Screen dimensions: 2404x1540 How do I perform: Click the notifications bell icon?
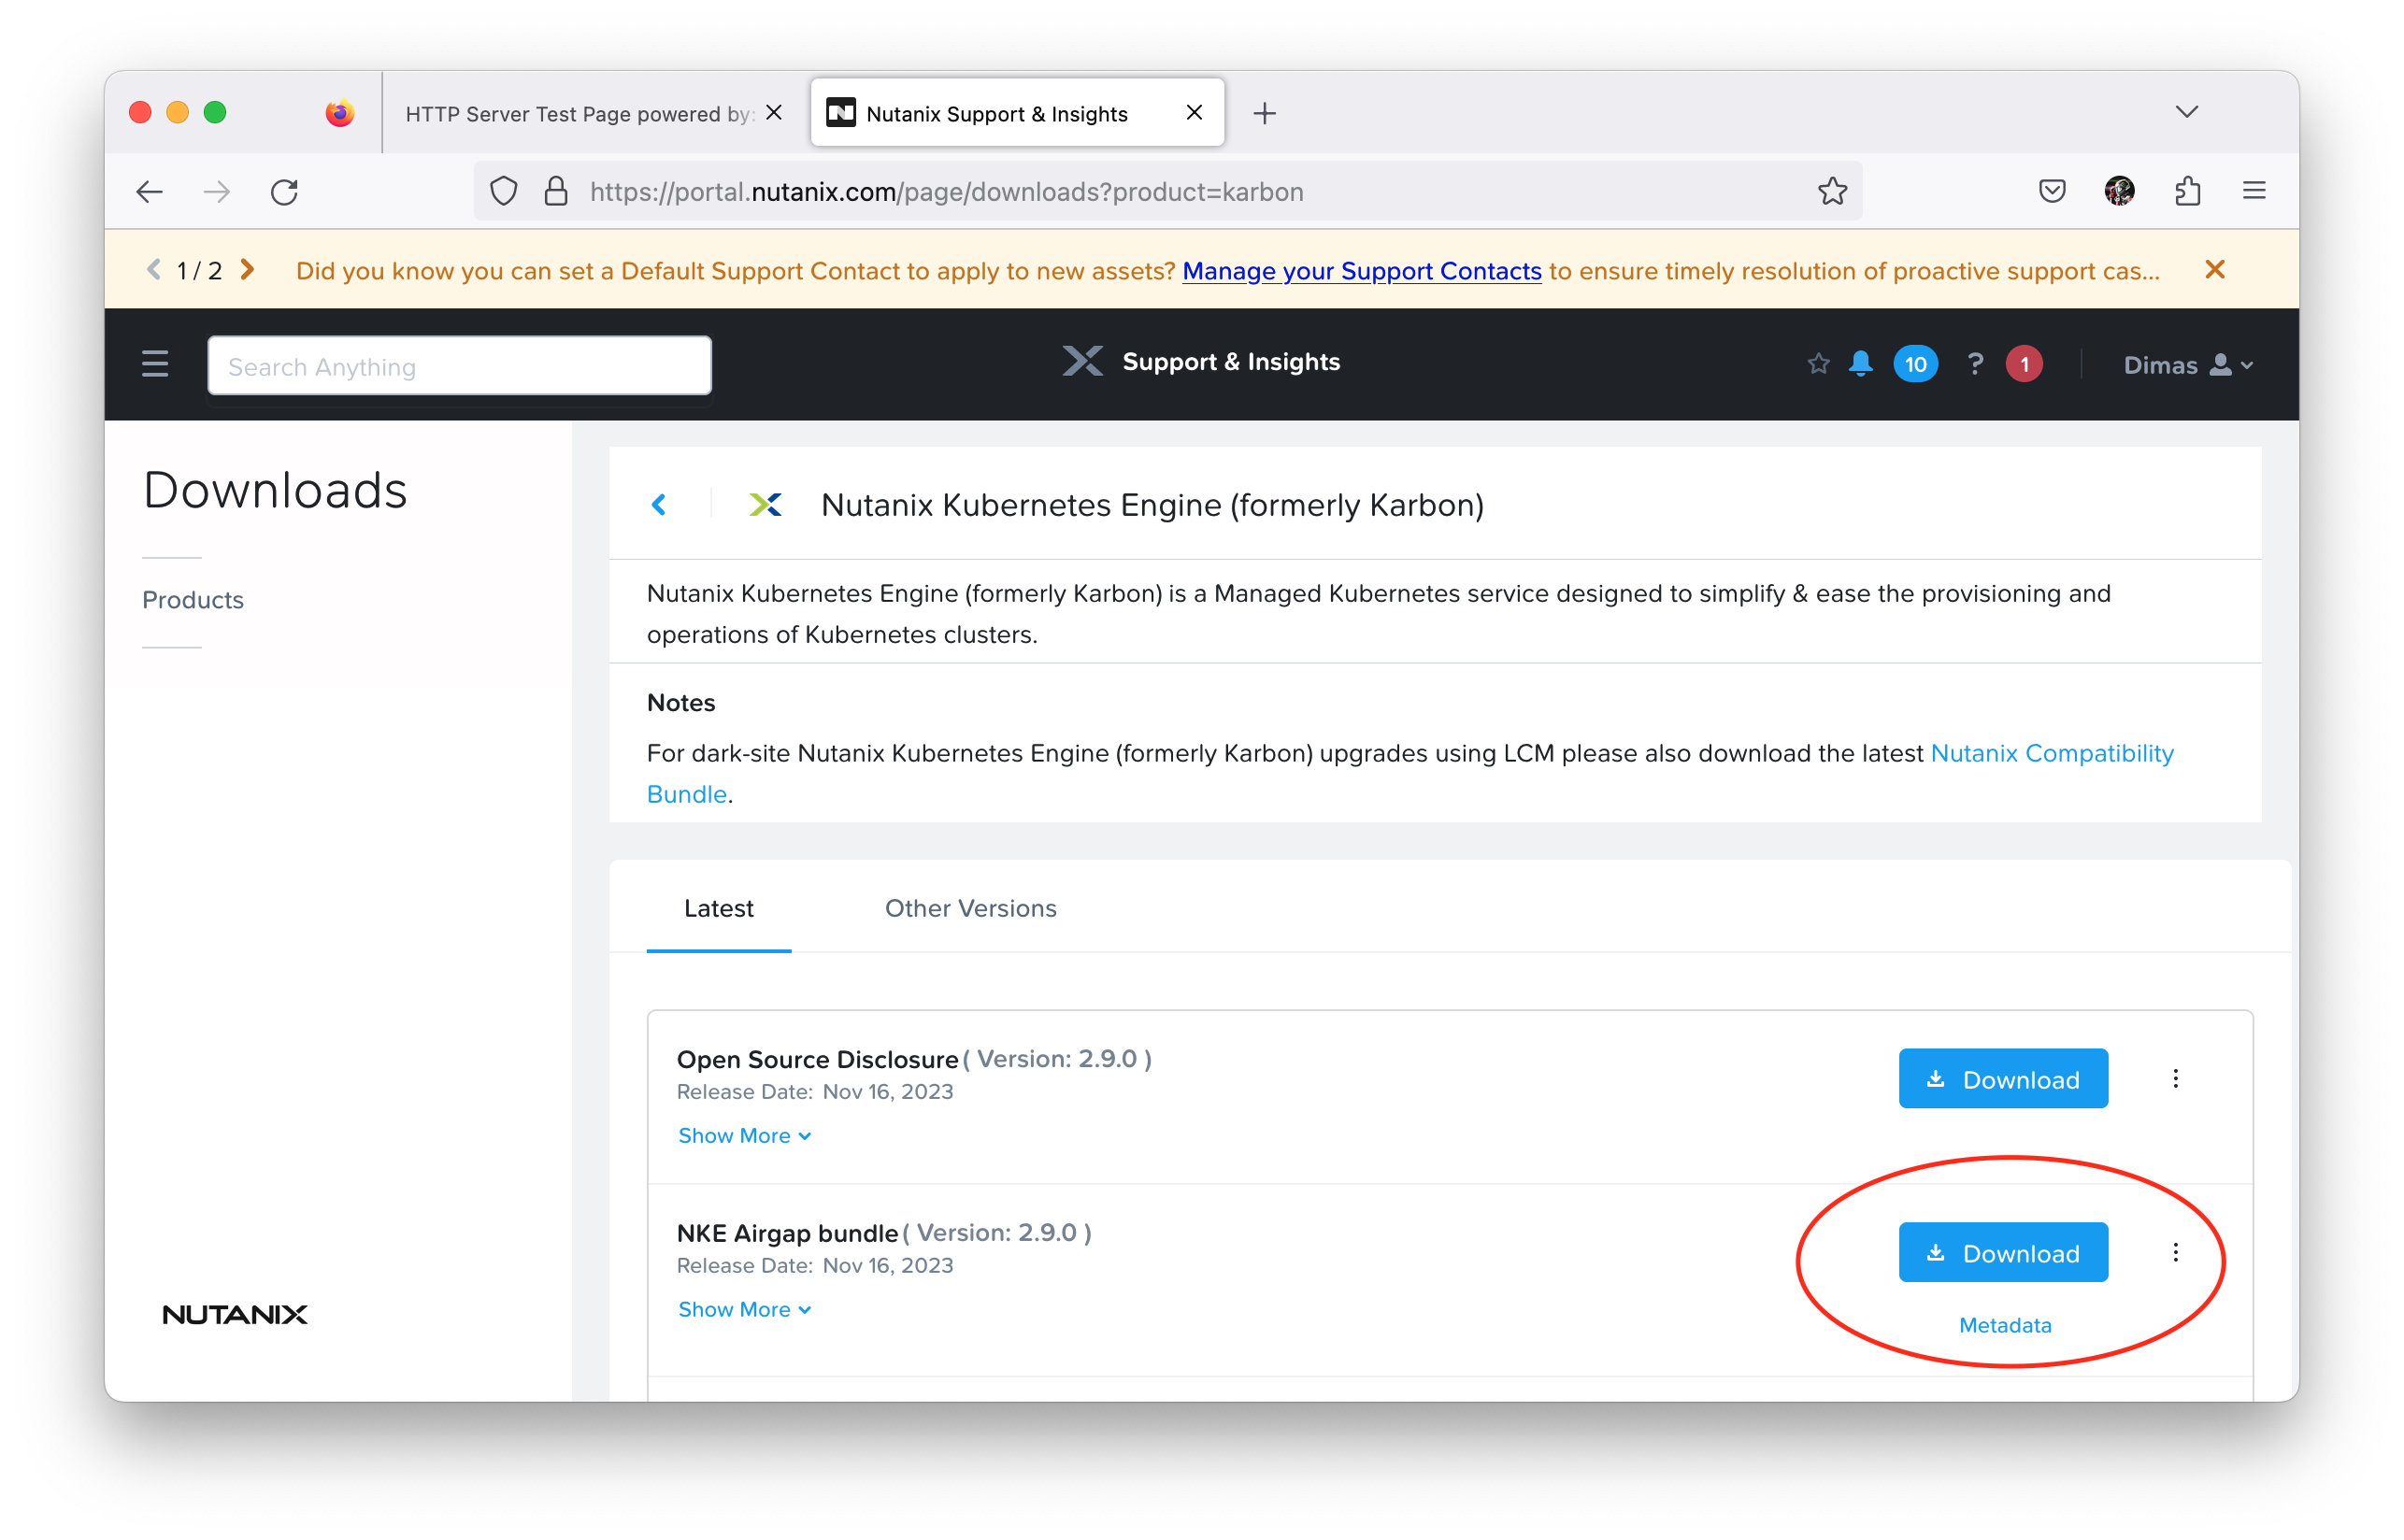tap(1860, 364)
